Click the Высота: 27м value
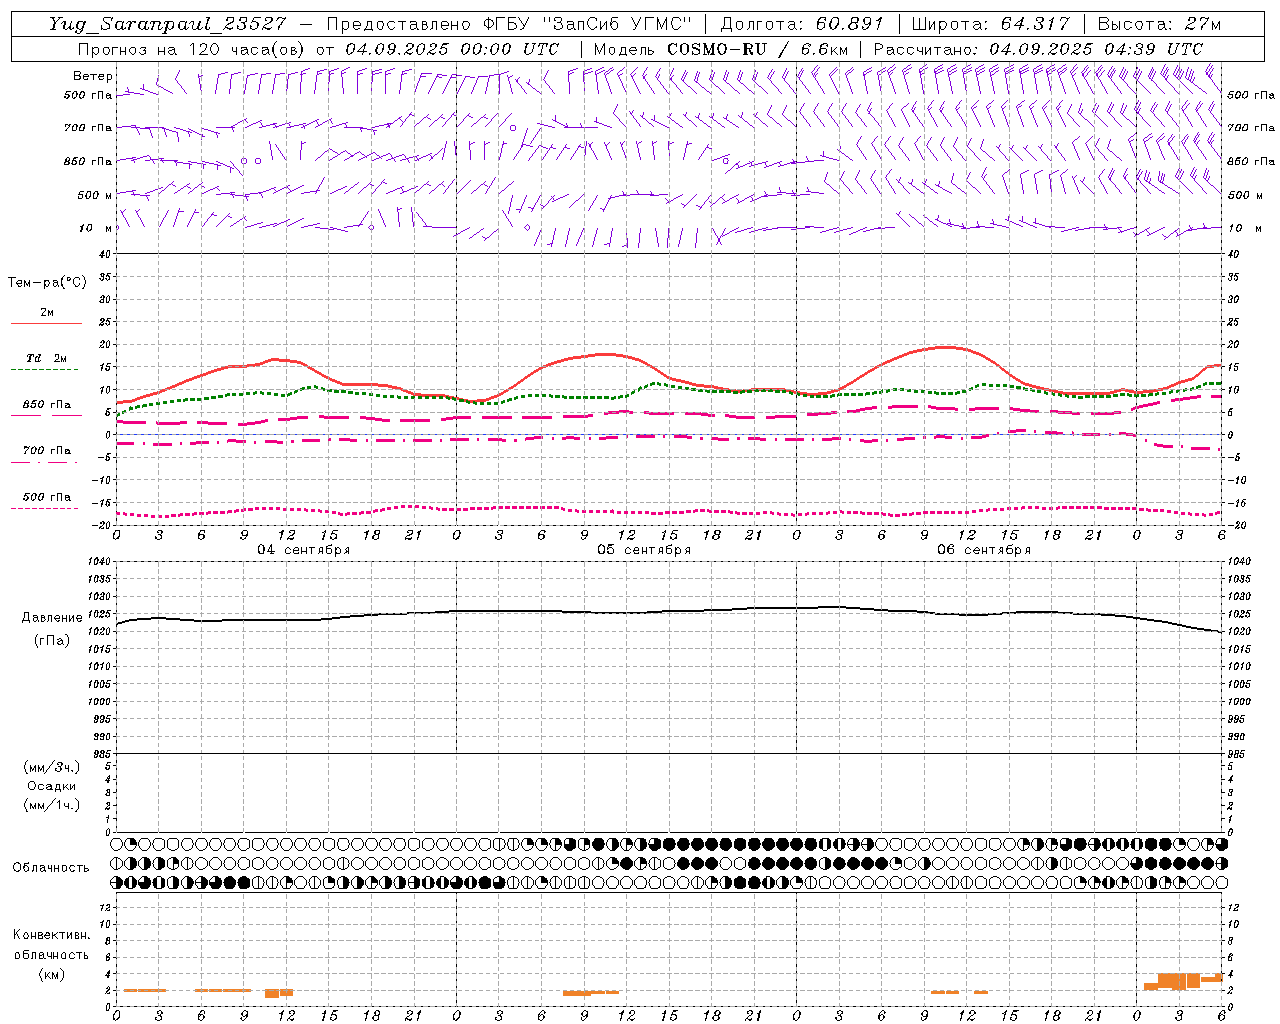The image size is (1280, 1024). (1159, 24)
